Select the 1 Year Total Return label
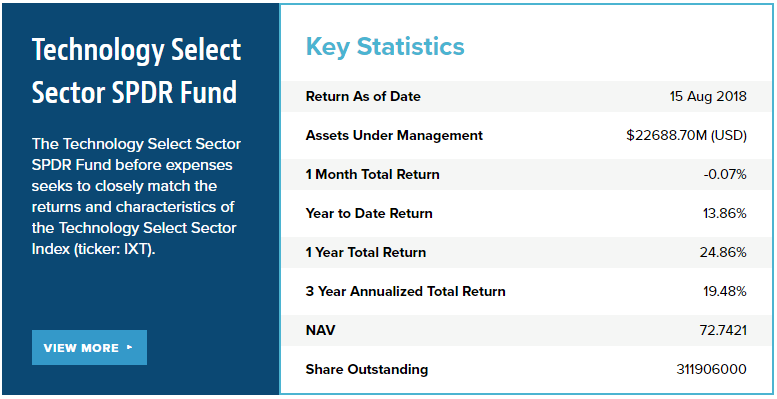Screen dimensions: 777x399 [366, 252]
